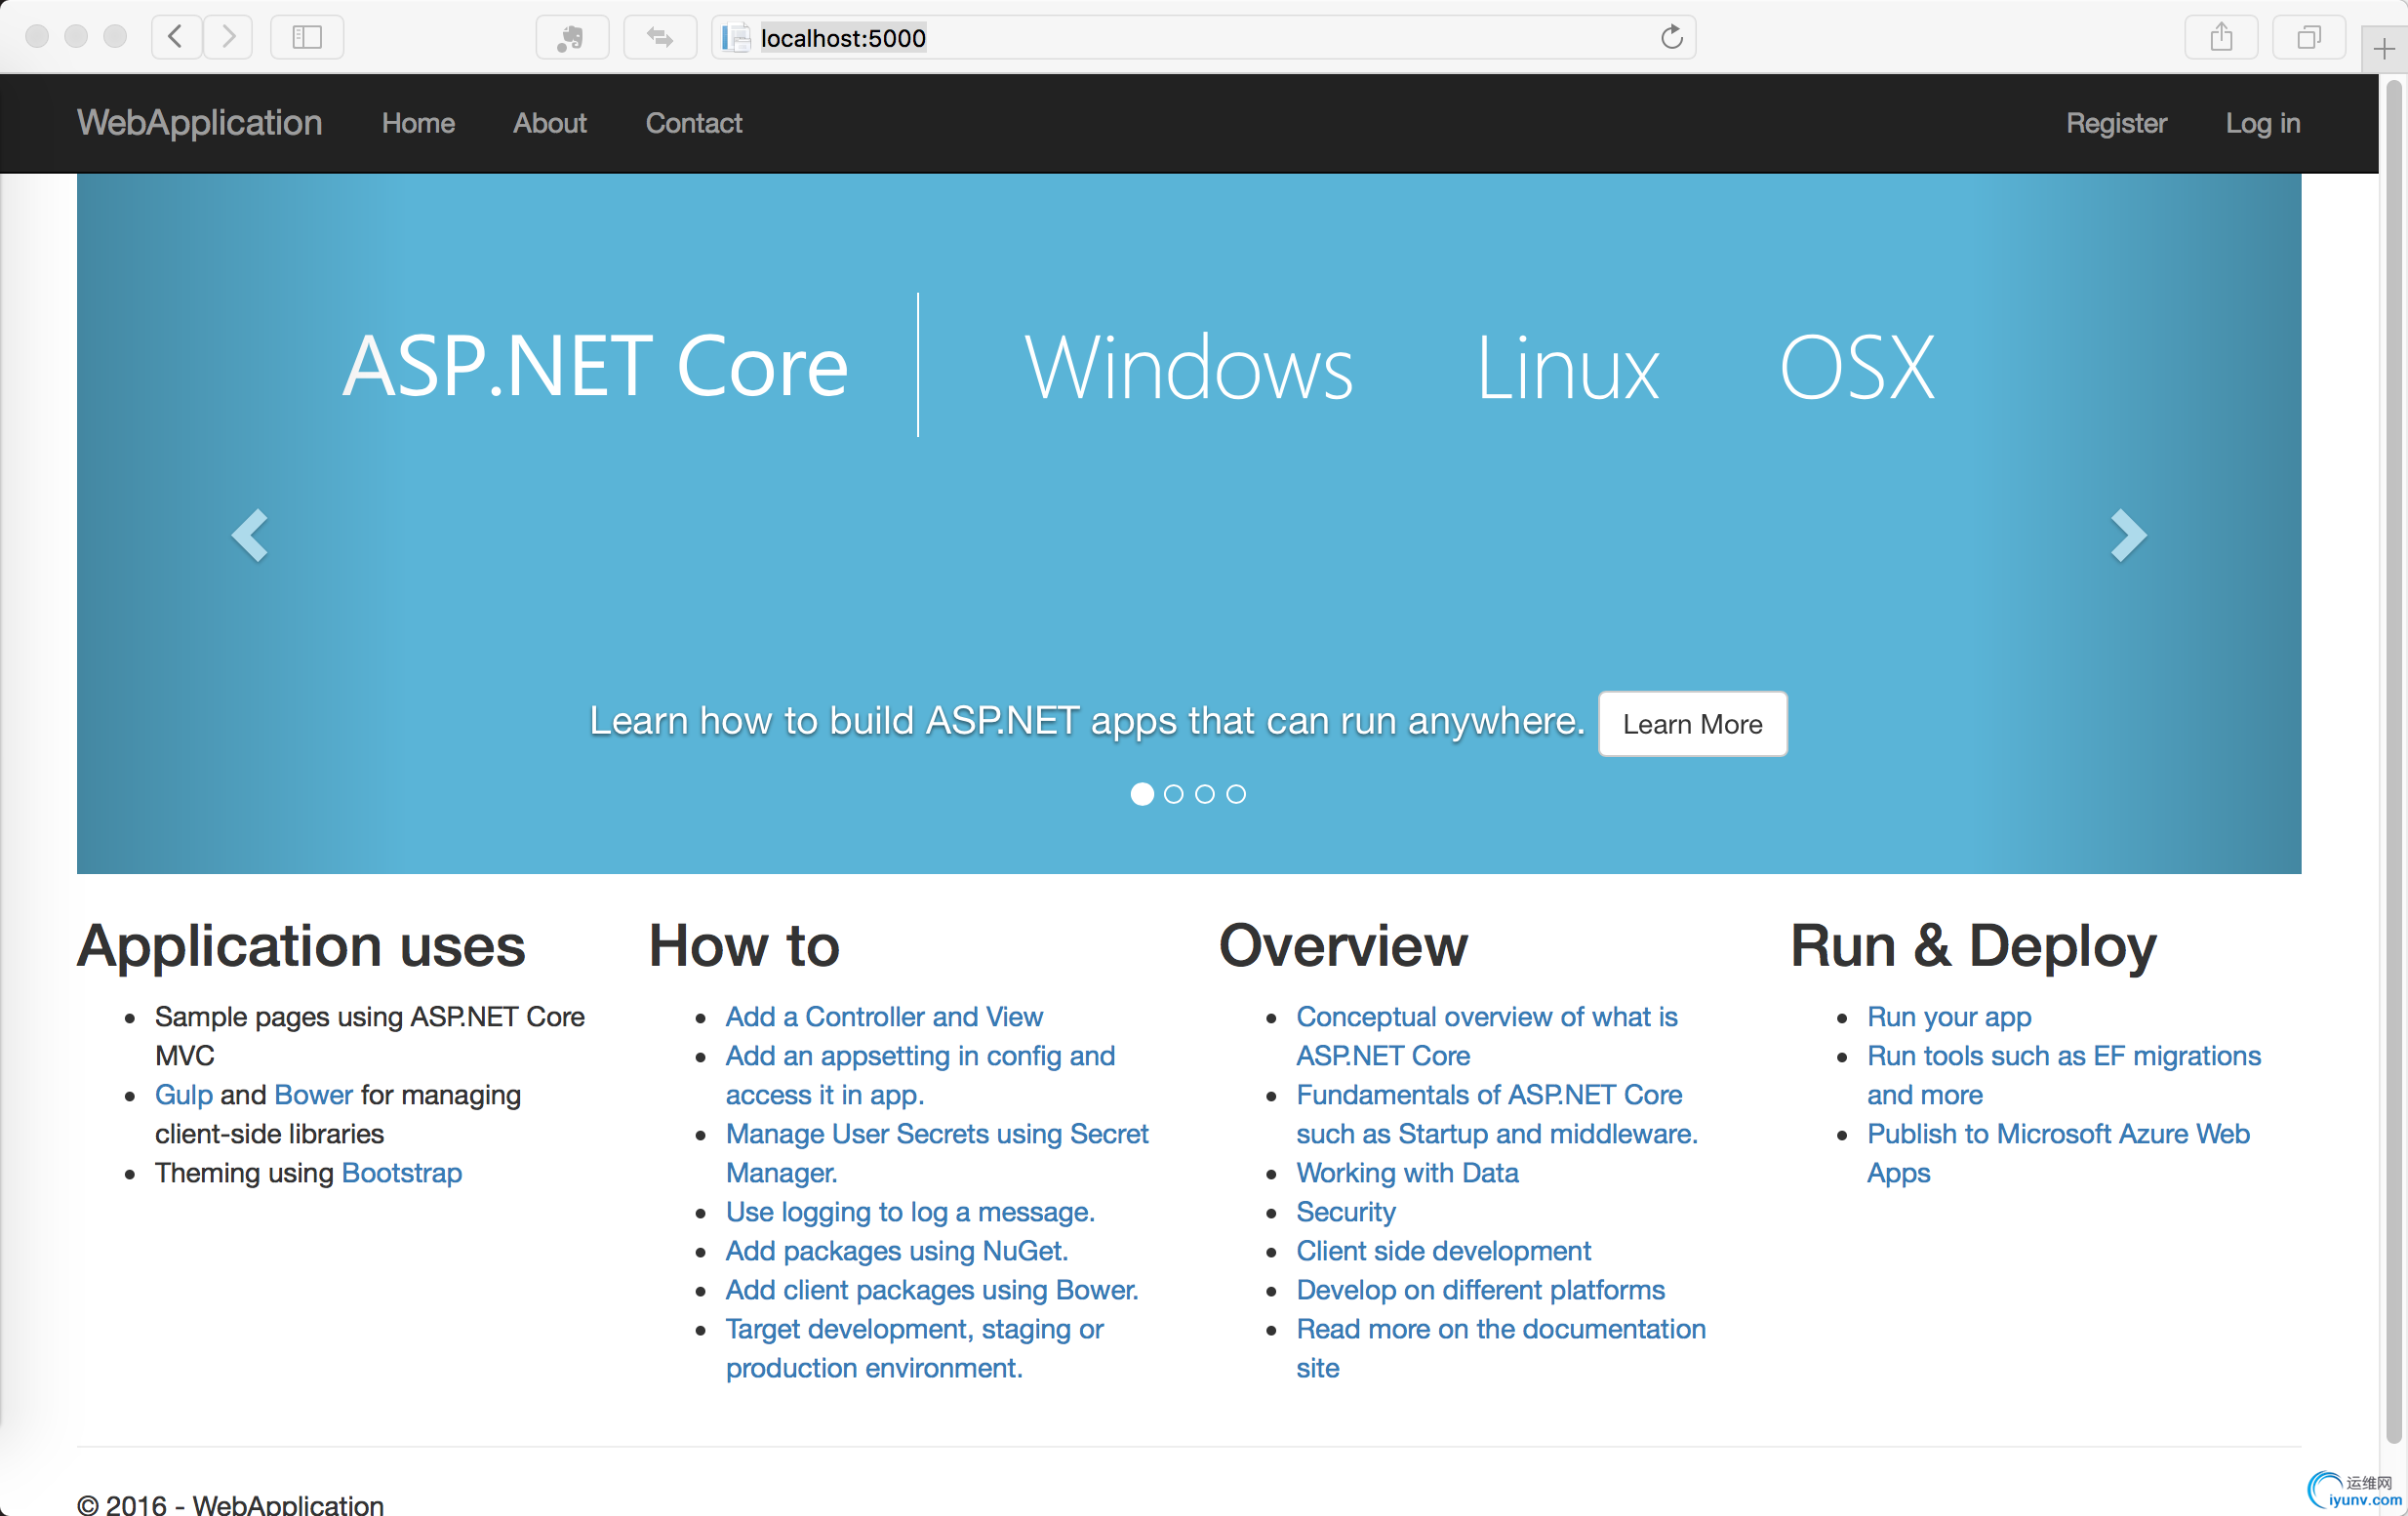Open Add an appsetting in config link
This screenshot has height=1516, width=2408.
coord(920,1075)
